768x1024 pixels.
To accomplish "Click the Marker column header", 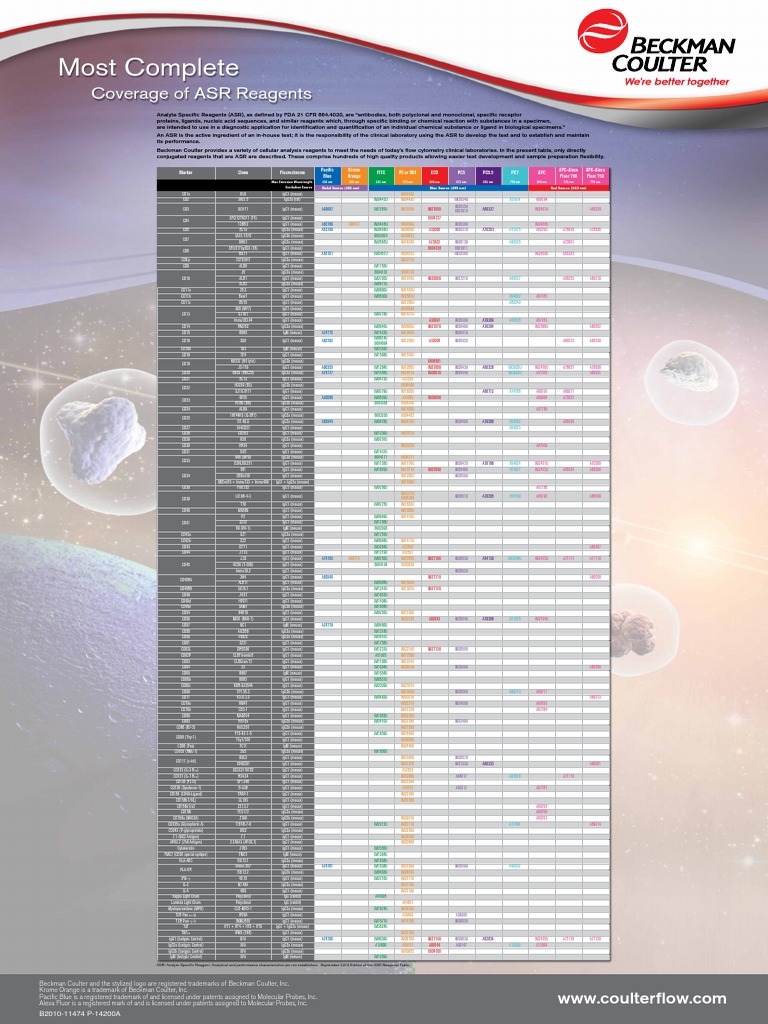I will [186, 173].
